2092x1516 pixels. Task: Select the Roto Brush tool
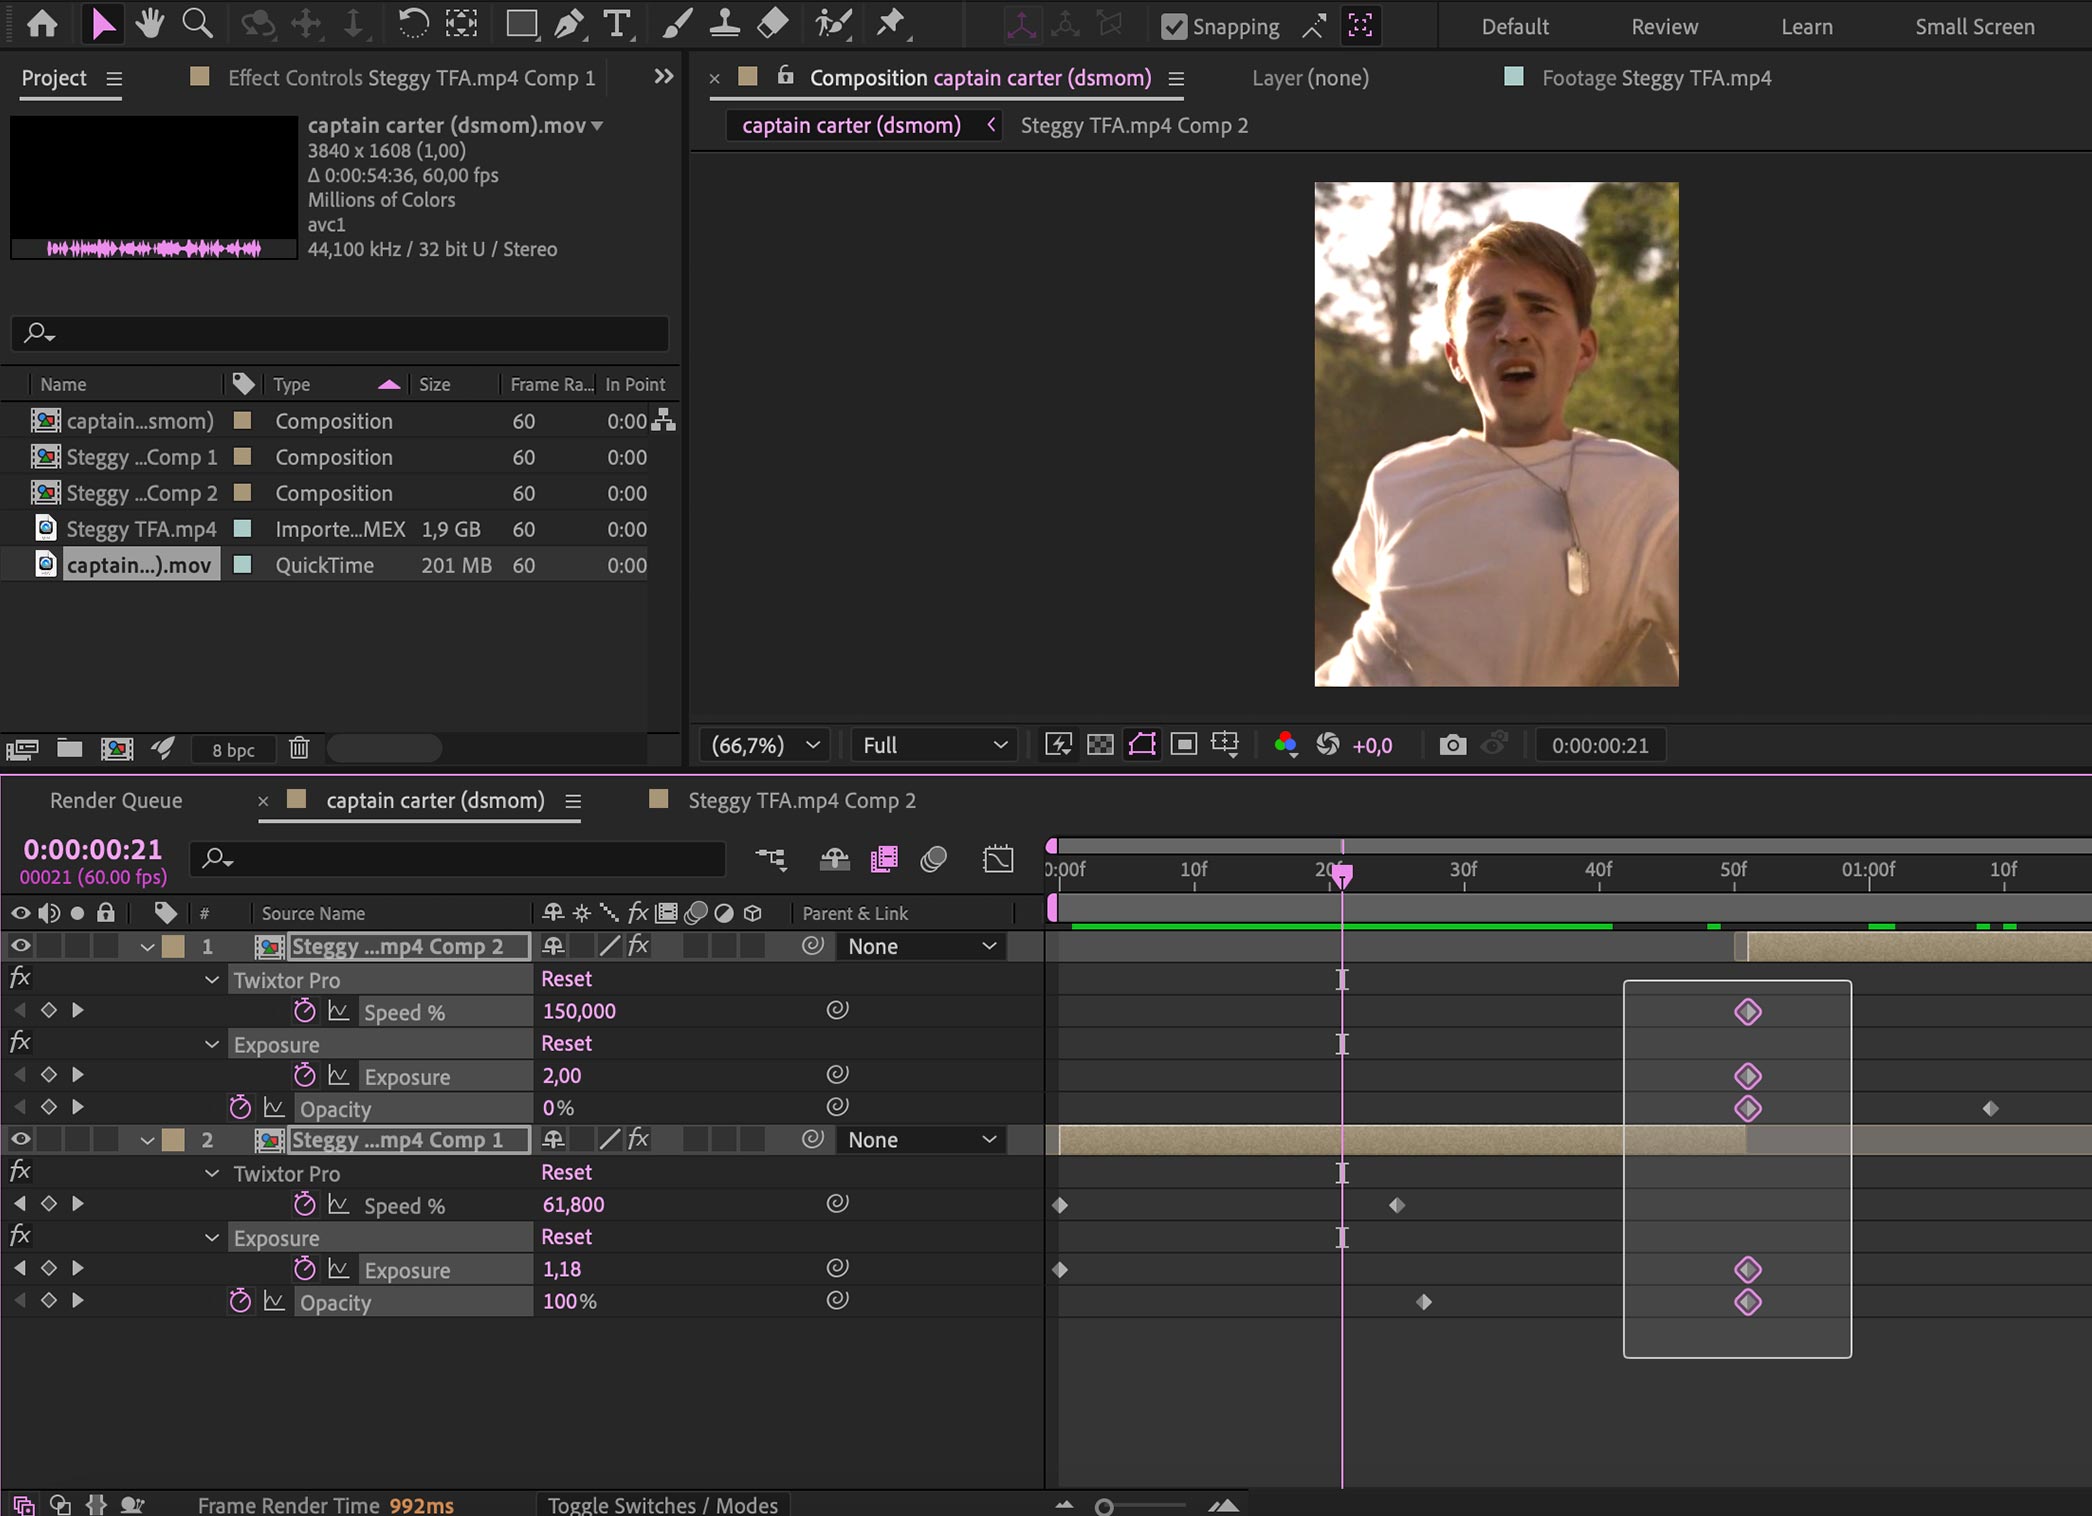coord(833,23)
